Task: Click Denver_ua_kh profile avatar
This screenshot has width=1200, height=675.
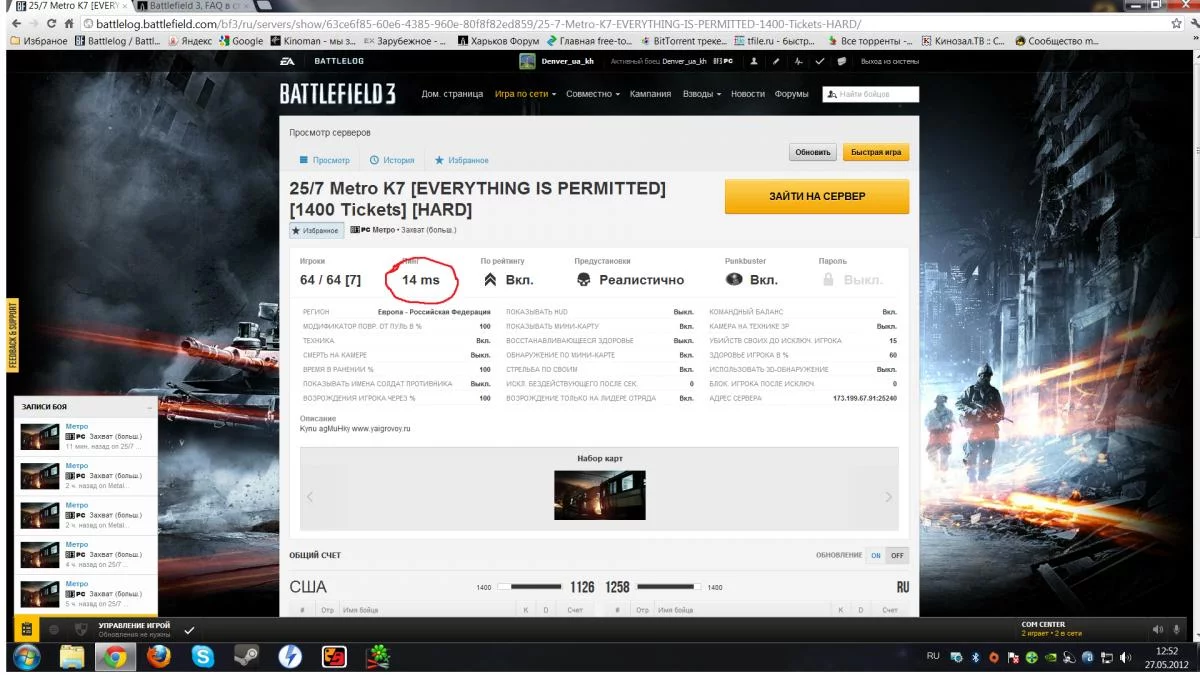Action: coord(527,61)
